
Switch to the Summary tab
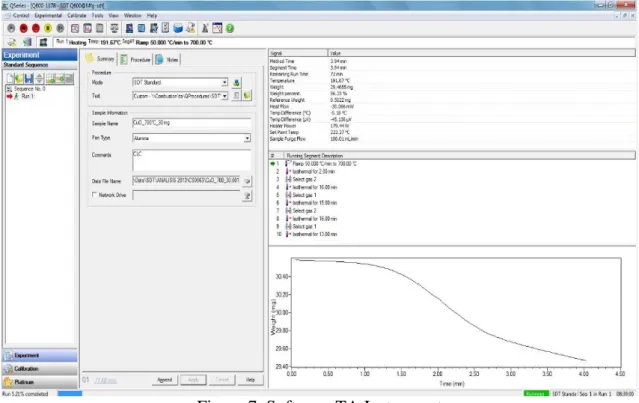pyautogui.click(x=101, y=59)
